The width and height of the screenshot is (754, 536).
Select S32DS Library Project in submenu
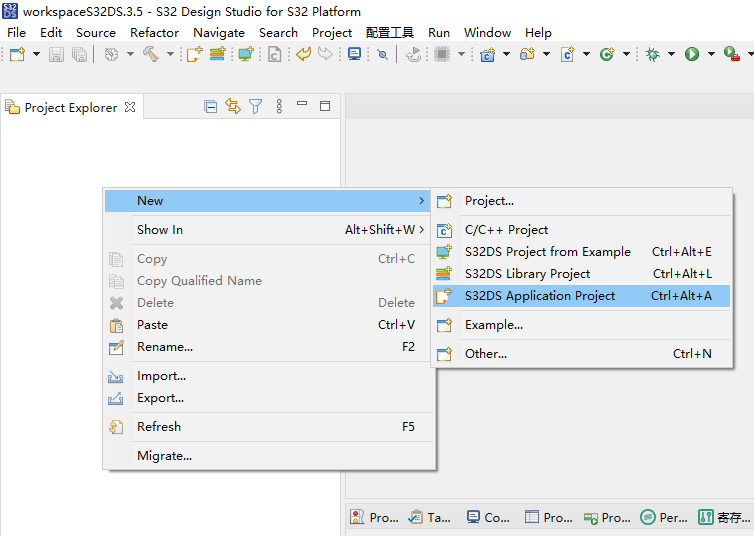(x=581, y=274)
